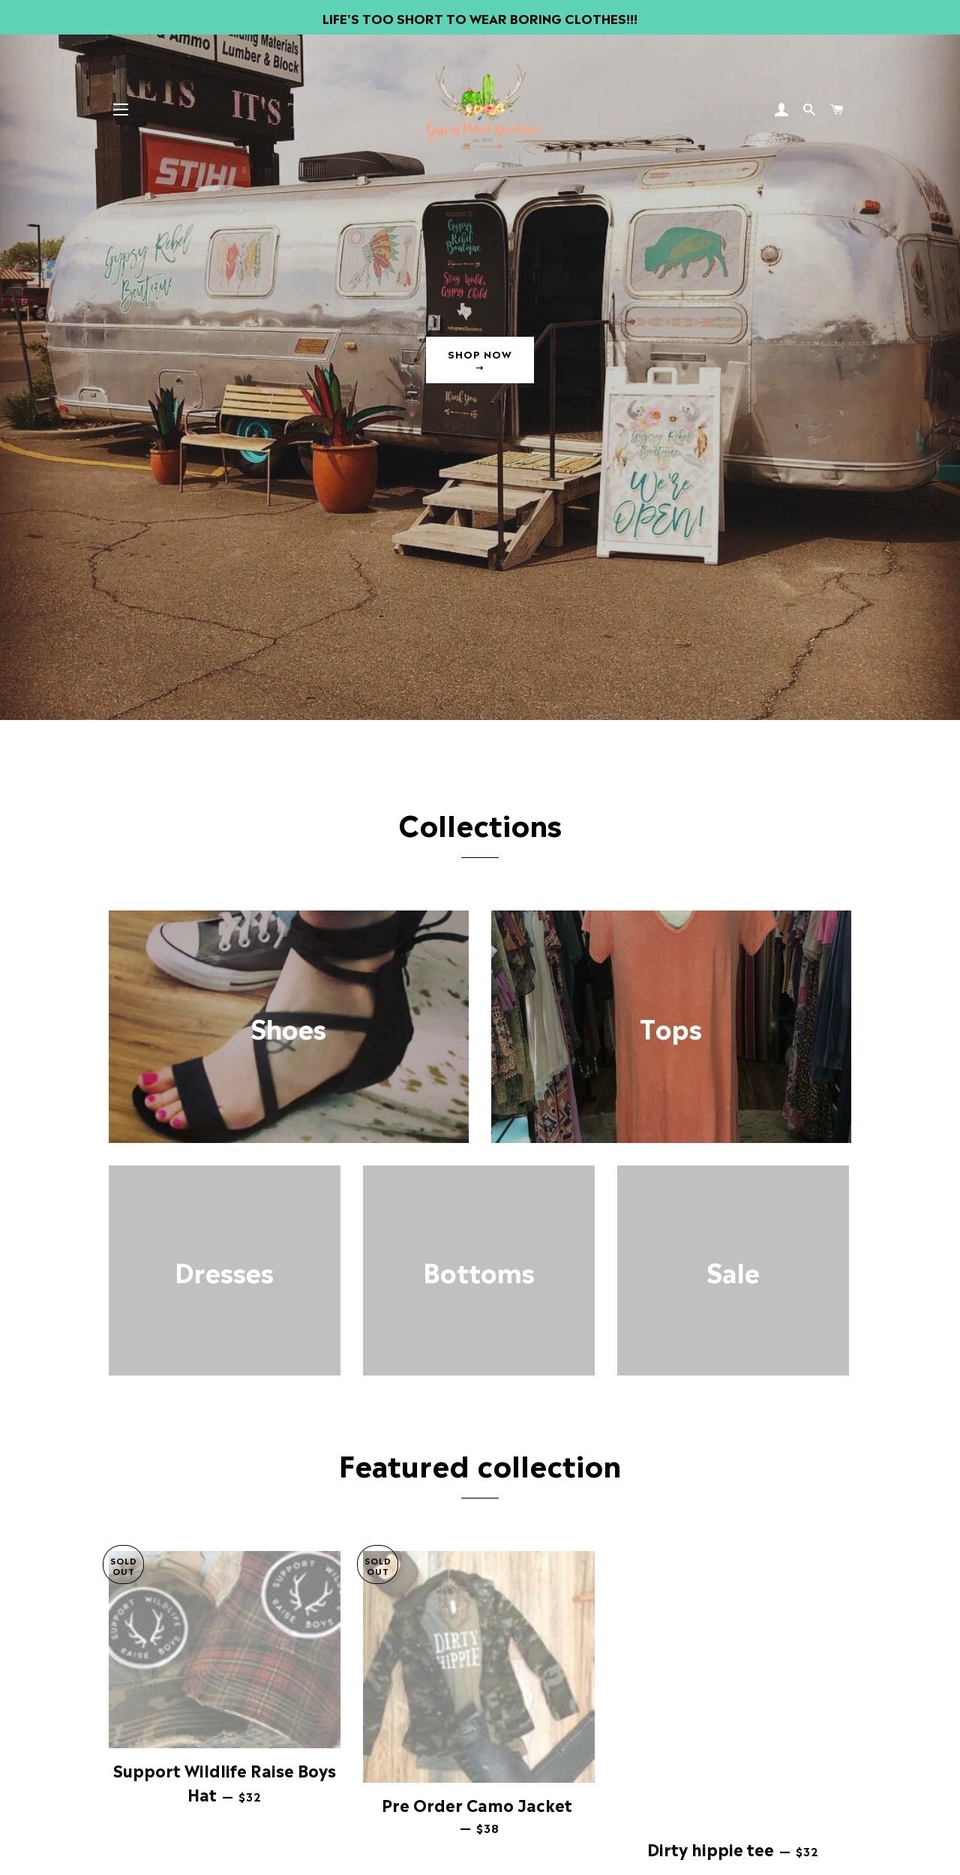Click the SHOP NOW button
Viewport: 960px width, 1875px height.
tap(480, 360)
